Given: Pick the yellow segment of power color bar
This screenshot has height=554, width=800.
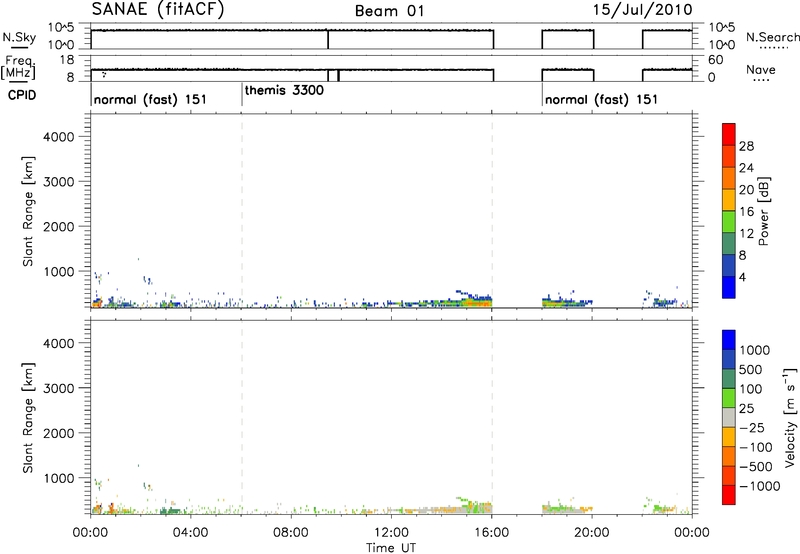Looking at the screenshot, I should 729,199.
